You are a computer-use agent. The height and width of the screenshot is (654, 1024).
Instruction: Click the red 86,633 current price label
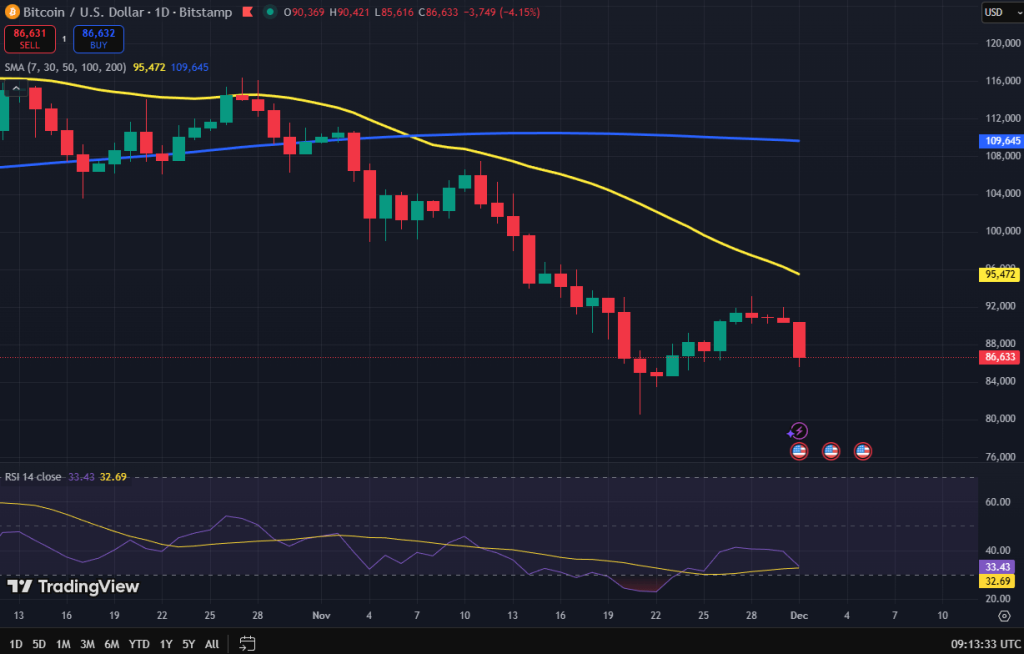point(1000,357)
